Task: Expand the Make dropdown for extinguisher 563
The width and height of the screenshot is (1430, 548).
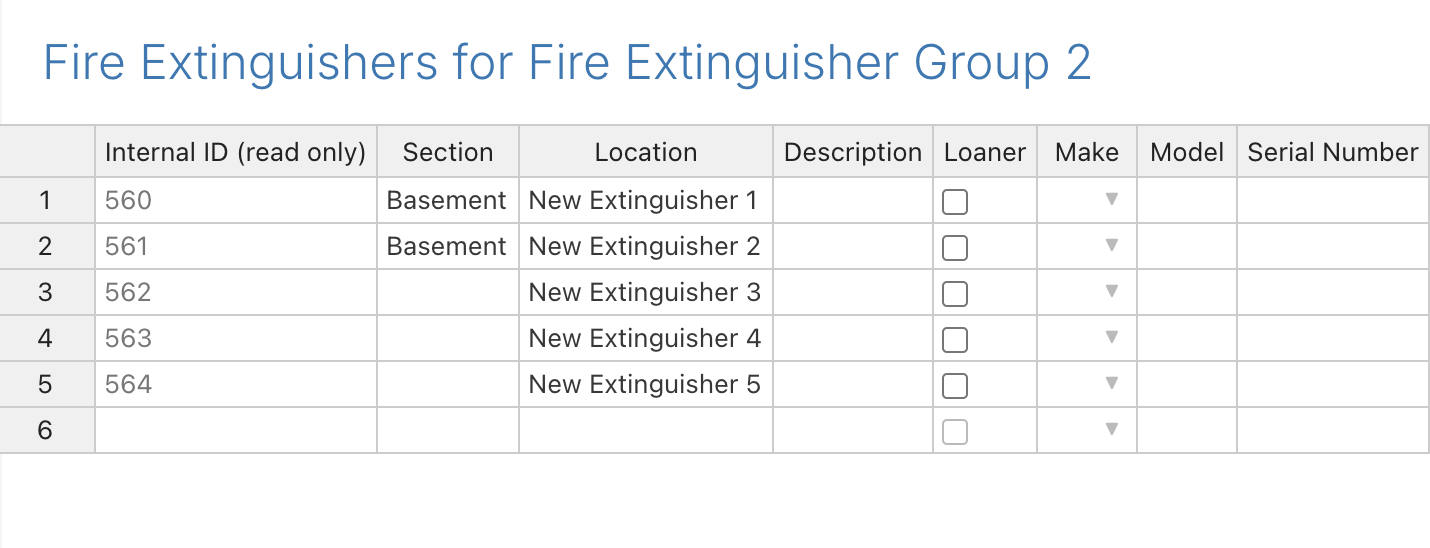Action: [x=1110, y=338]
